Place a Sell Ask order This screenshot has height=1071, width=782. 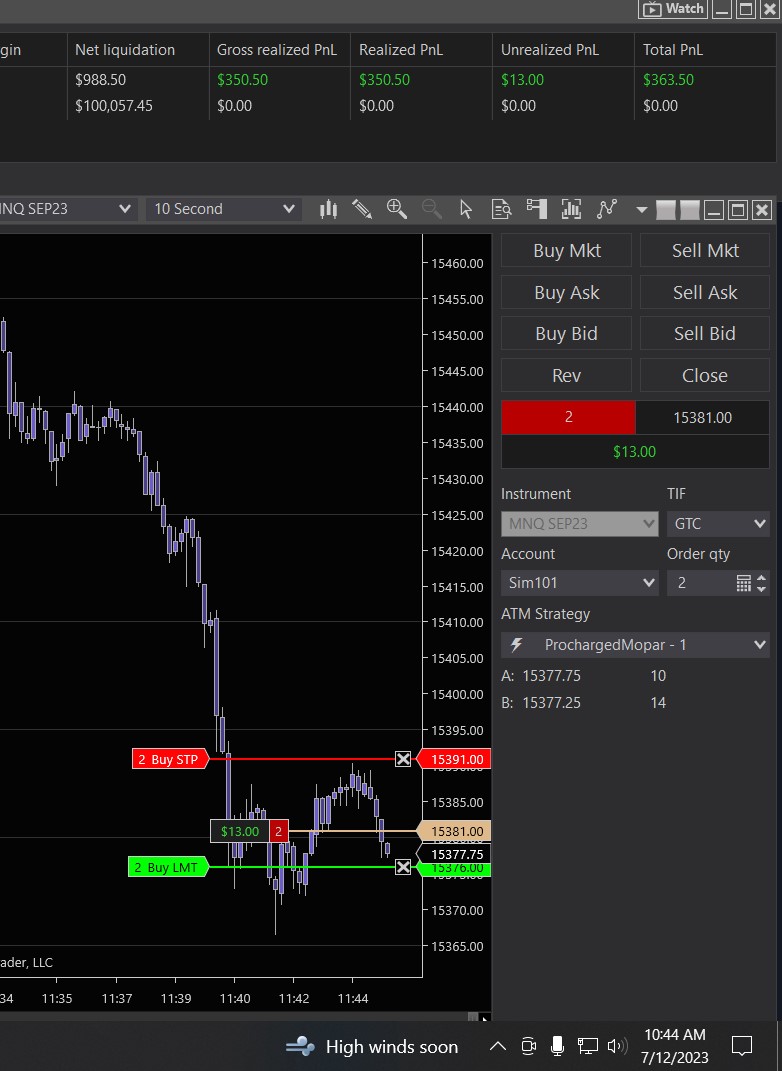click(705, 292)
